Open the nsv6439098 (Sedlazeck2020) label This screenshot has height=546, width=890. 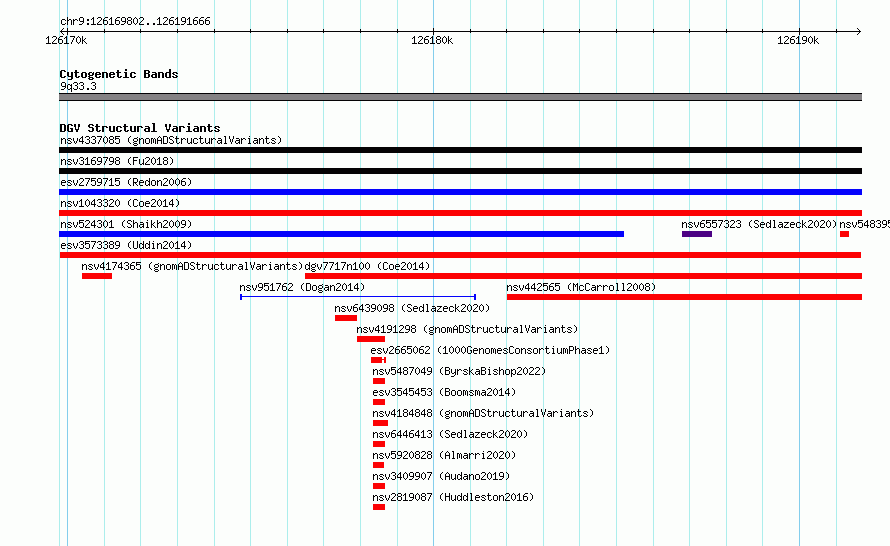pyautogui.click(x=412, y=308)
